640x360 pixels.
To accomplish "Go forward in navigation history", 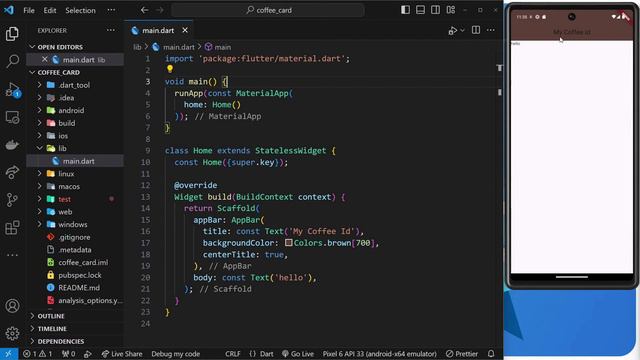I will tap(160, 10).
